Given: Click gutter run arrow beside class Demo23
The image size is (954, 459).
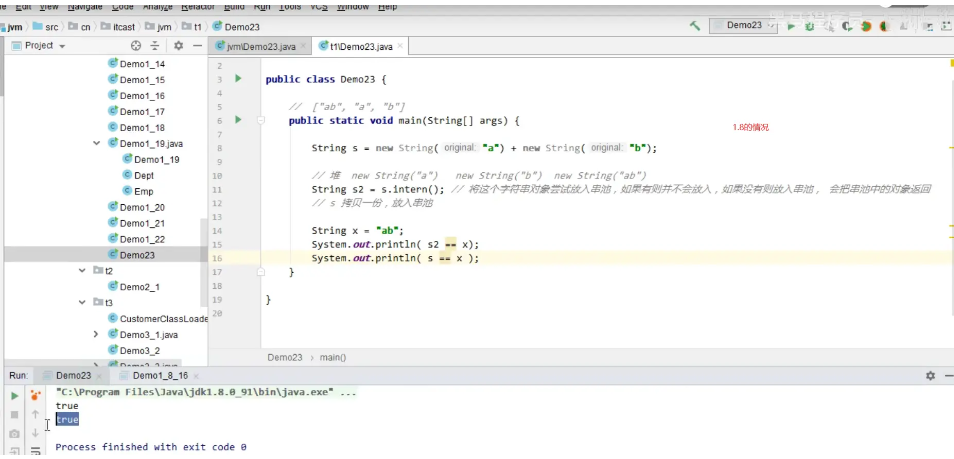Looking at the screenshot, I should pos(238,79).
